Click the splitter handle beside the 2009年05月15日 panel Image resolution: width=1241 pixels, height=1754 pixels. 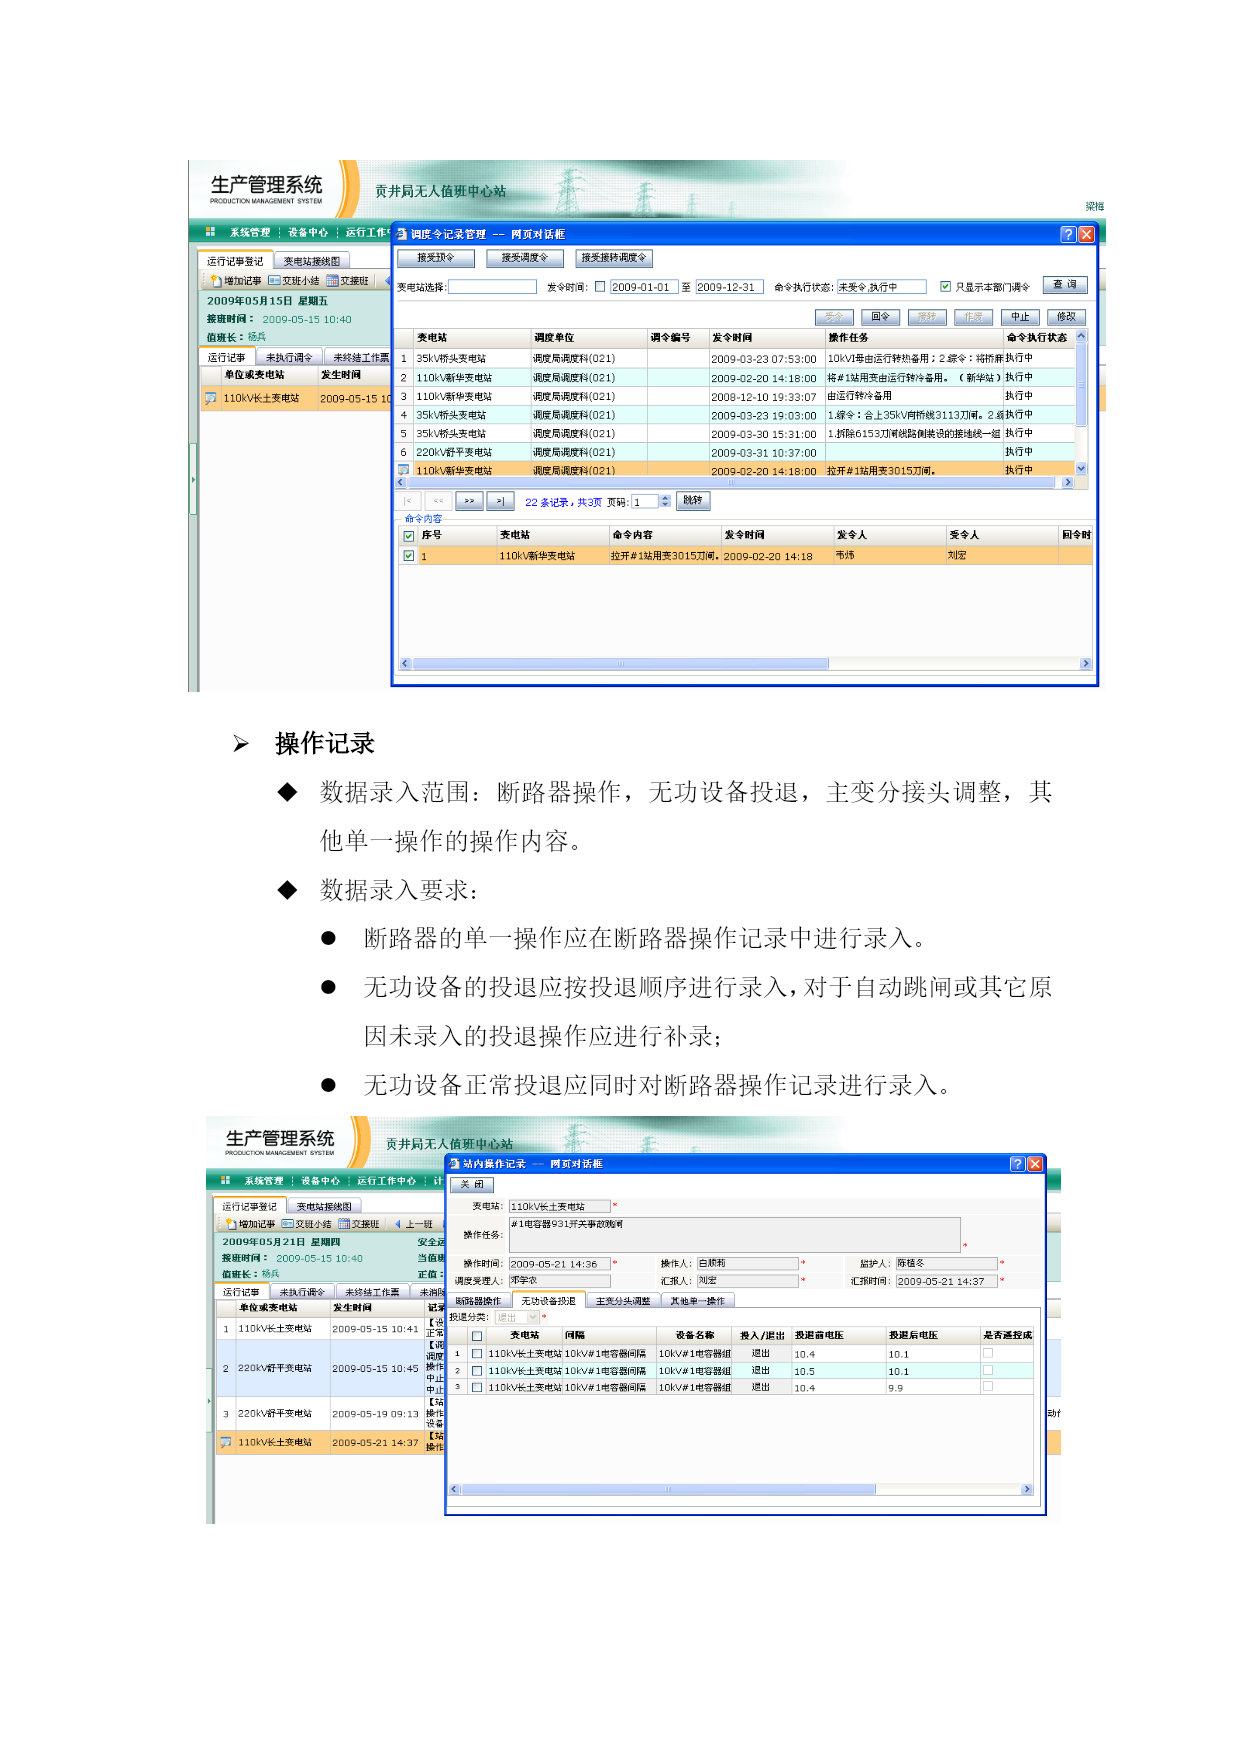193,480
